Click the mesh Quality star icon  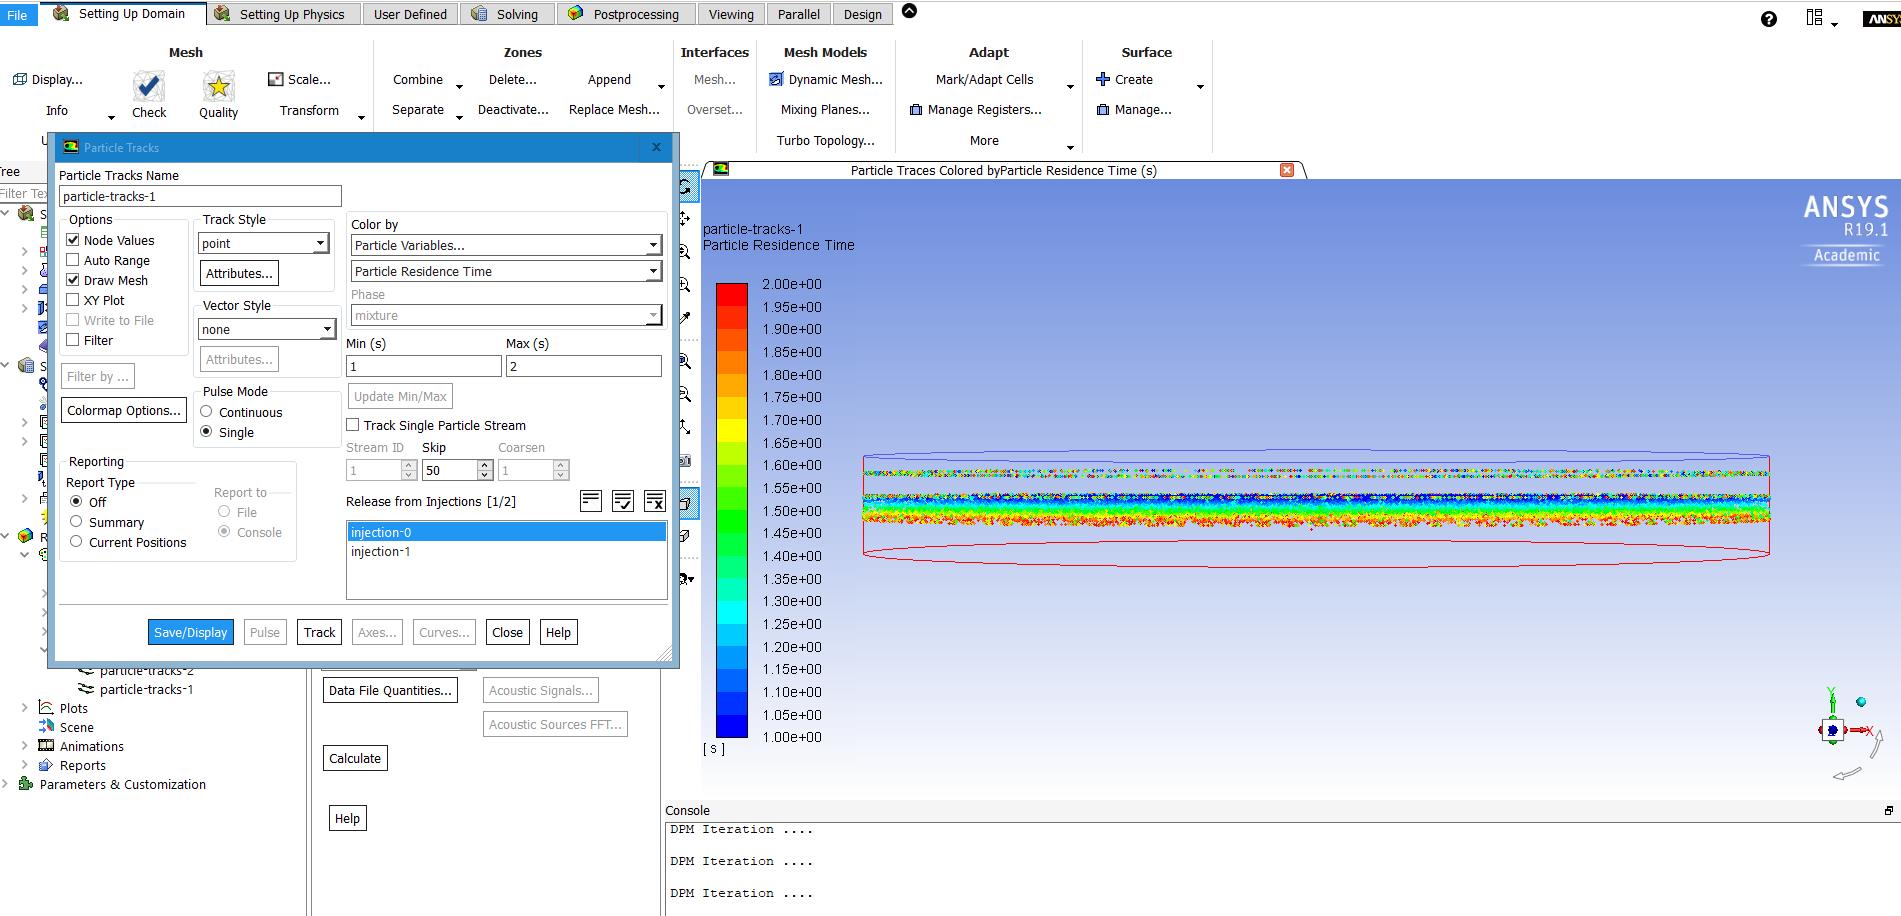coord(218,87)
